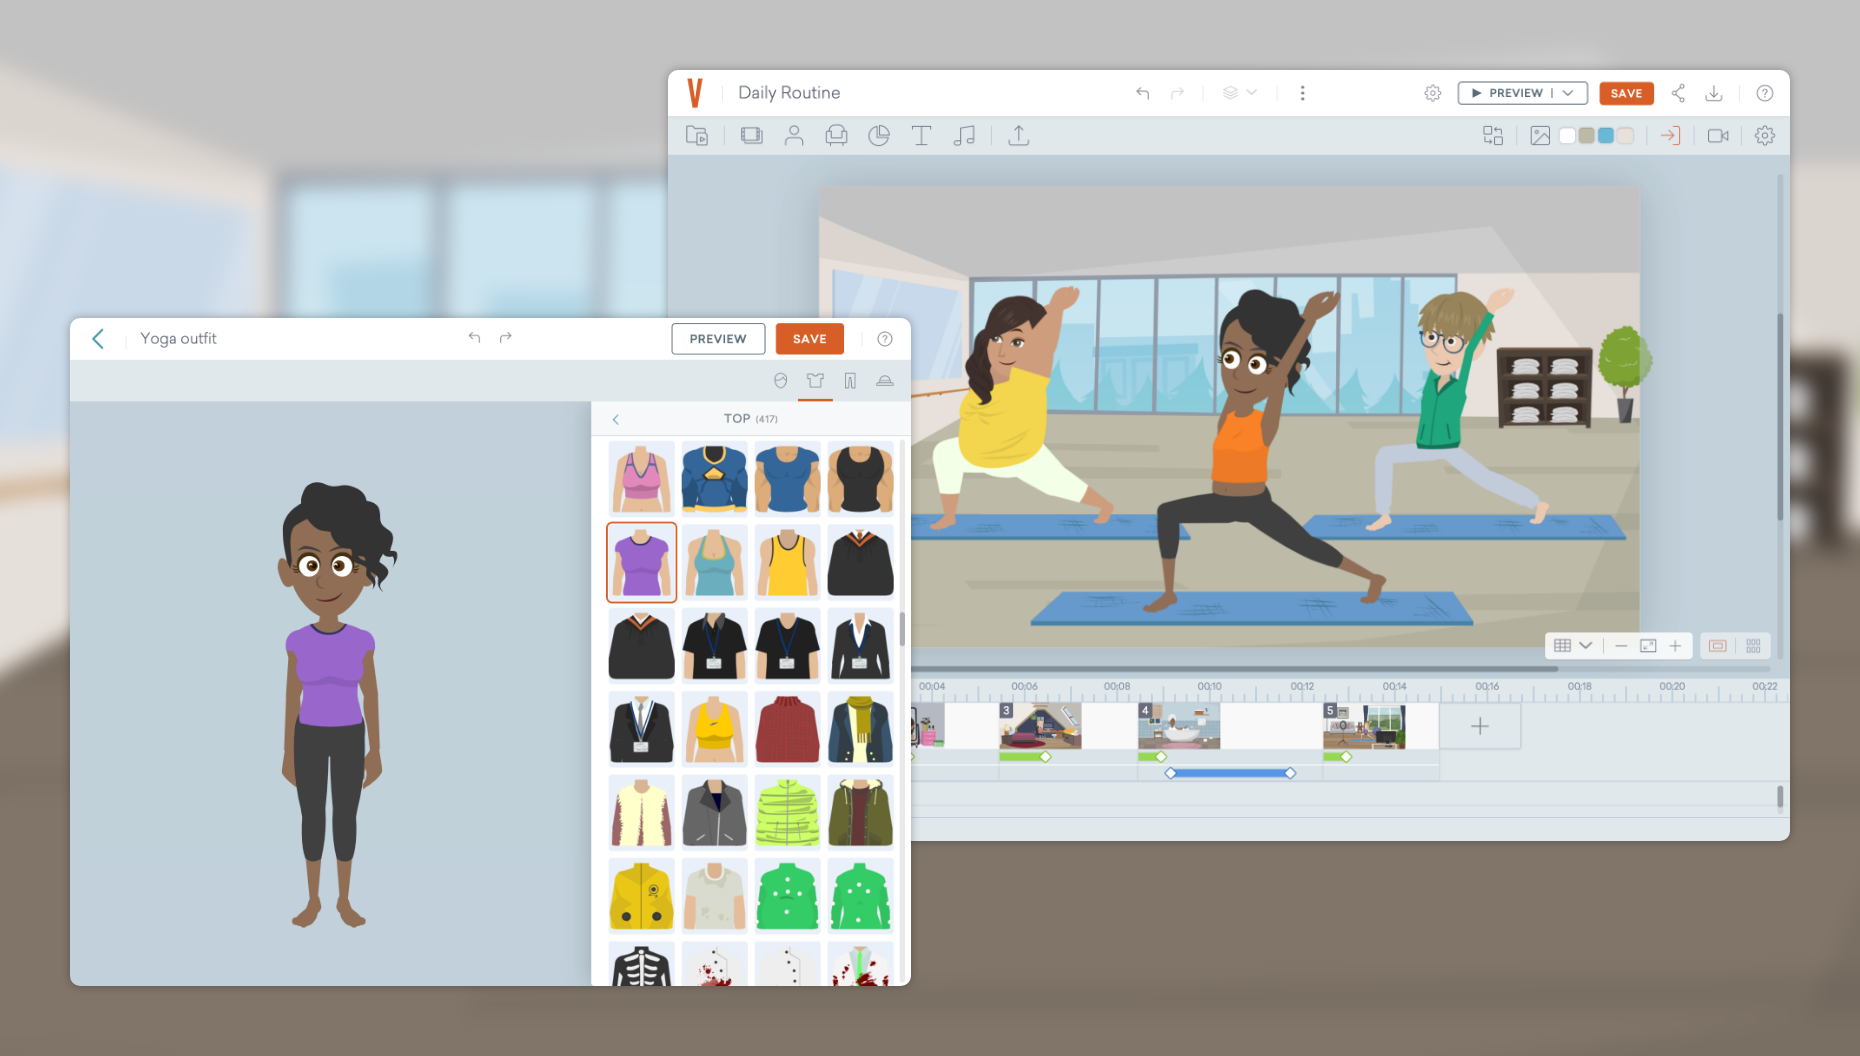Enable the grid overlay on the stage
Image resolution: width=1860 pixels, height=1056 pixels.
pyautogui.click(x=1564, y=645)
